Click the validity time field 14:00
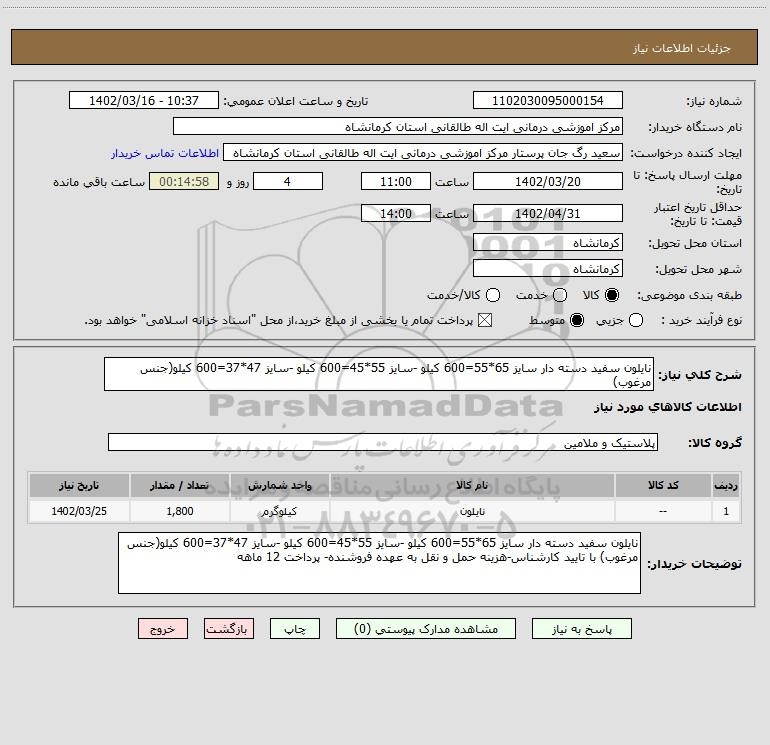The image size is (770, 745). click(396, 214)
